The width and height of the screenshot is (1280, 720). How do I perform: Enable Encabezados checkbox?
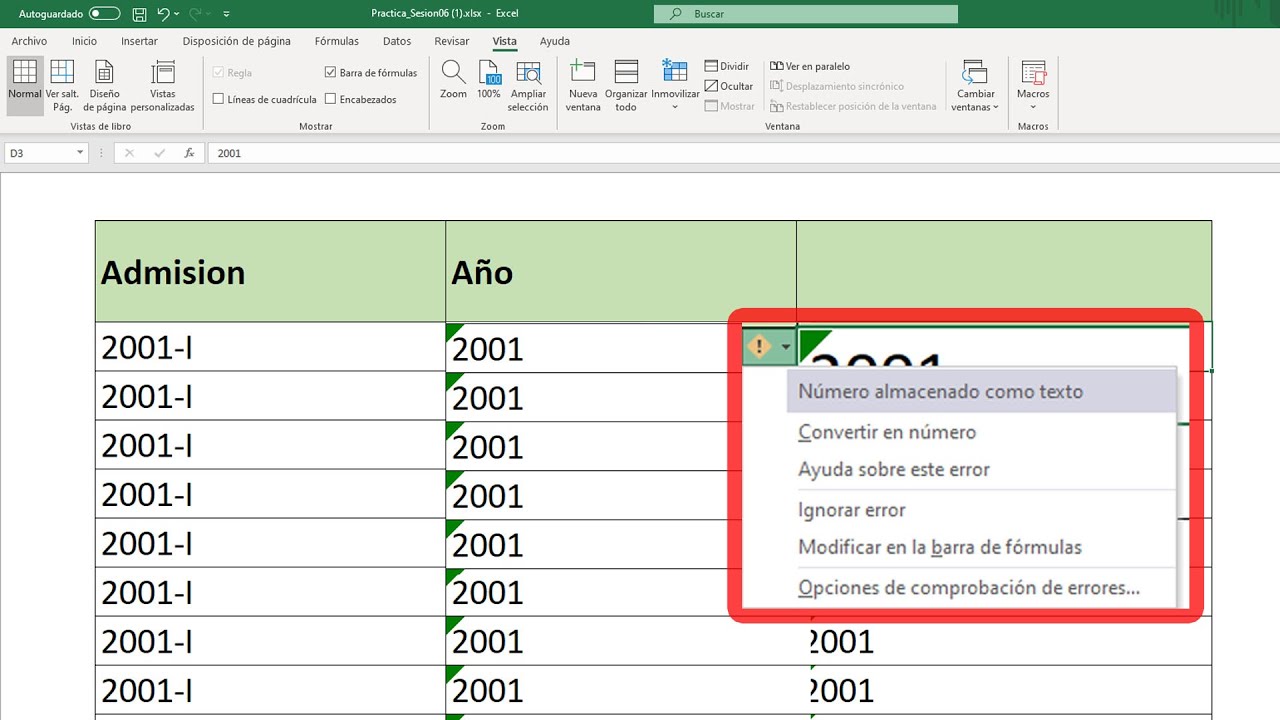331,99
